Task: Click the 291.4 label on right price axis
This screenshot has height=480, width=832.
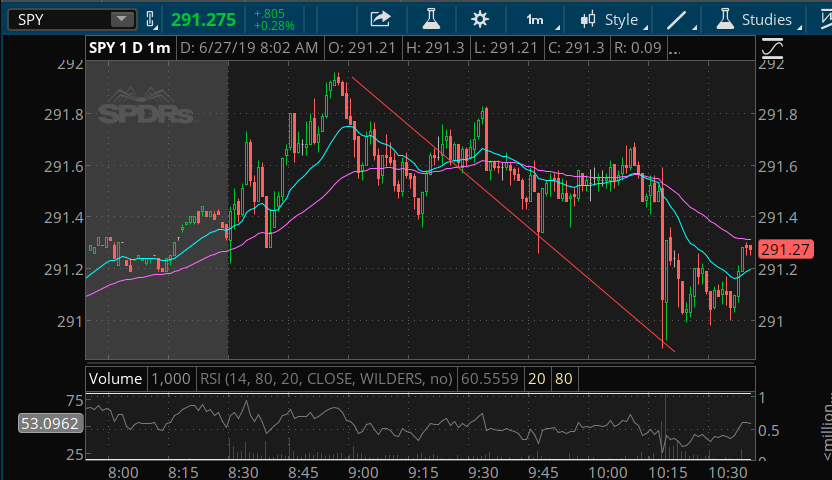Action: pos(777,217)
